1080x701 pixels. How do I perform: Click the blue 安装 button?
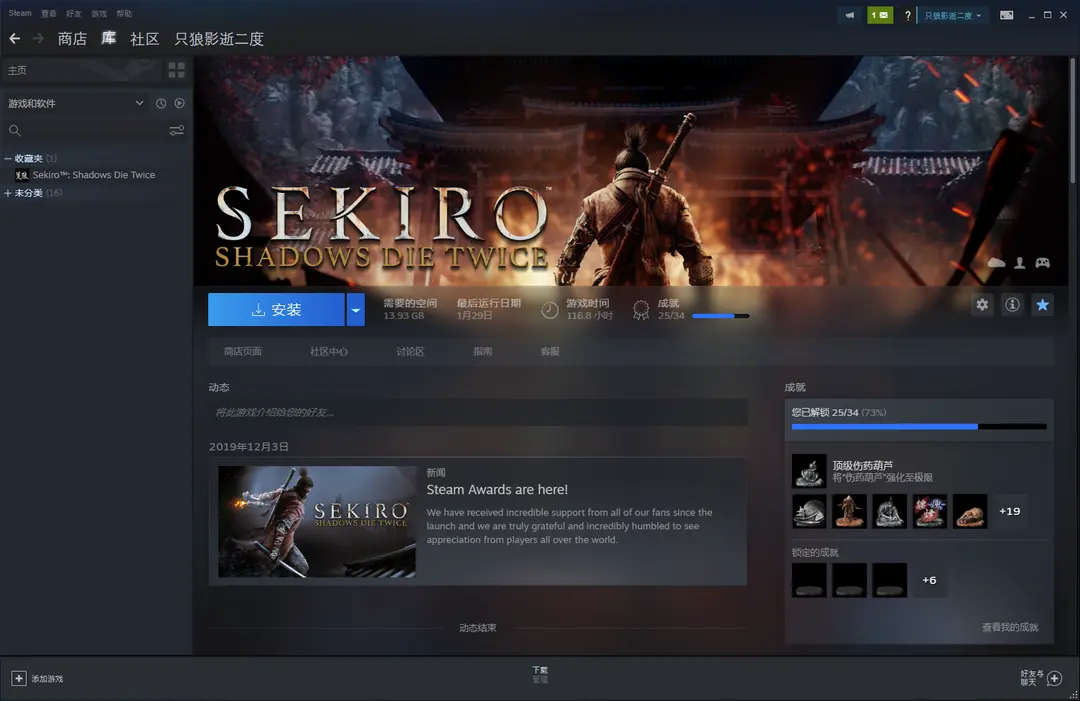point(276,310)
